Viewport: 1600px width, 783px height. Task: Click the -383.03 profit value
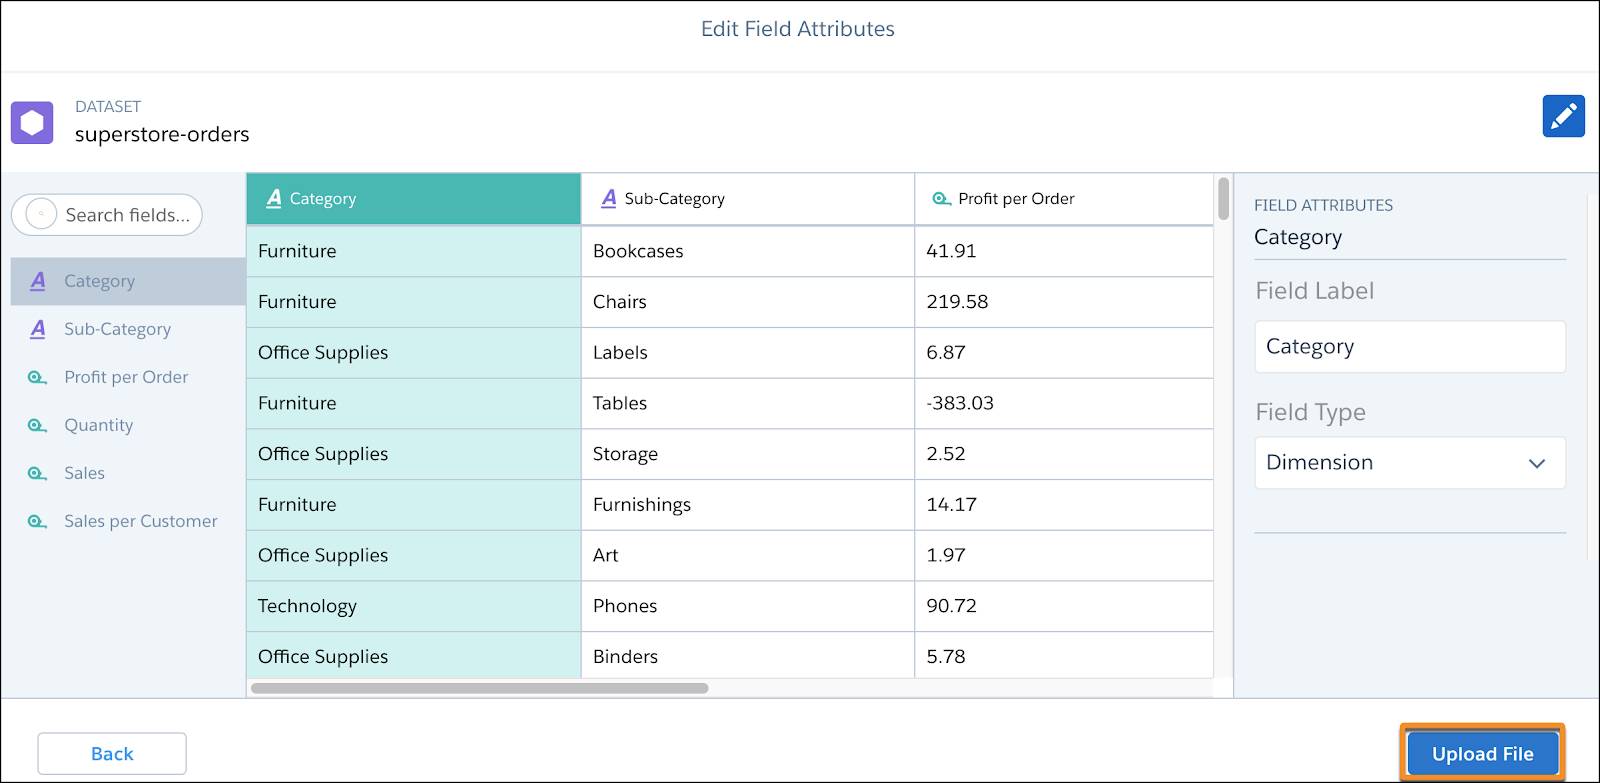tap(960, 403)
